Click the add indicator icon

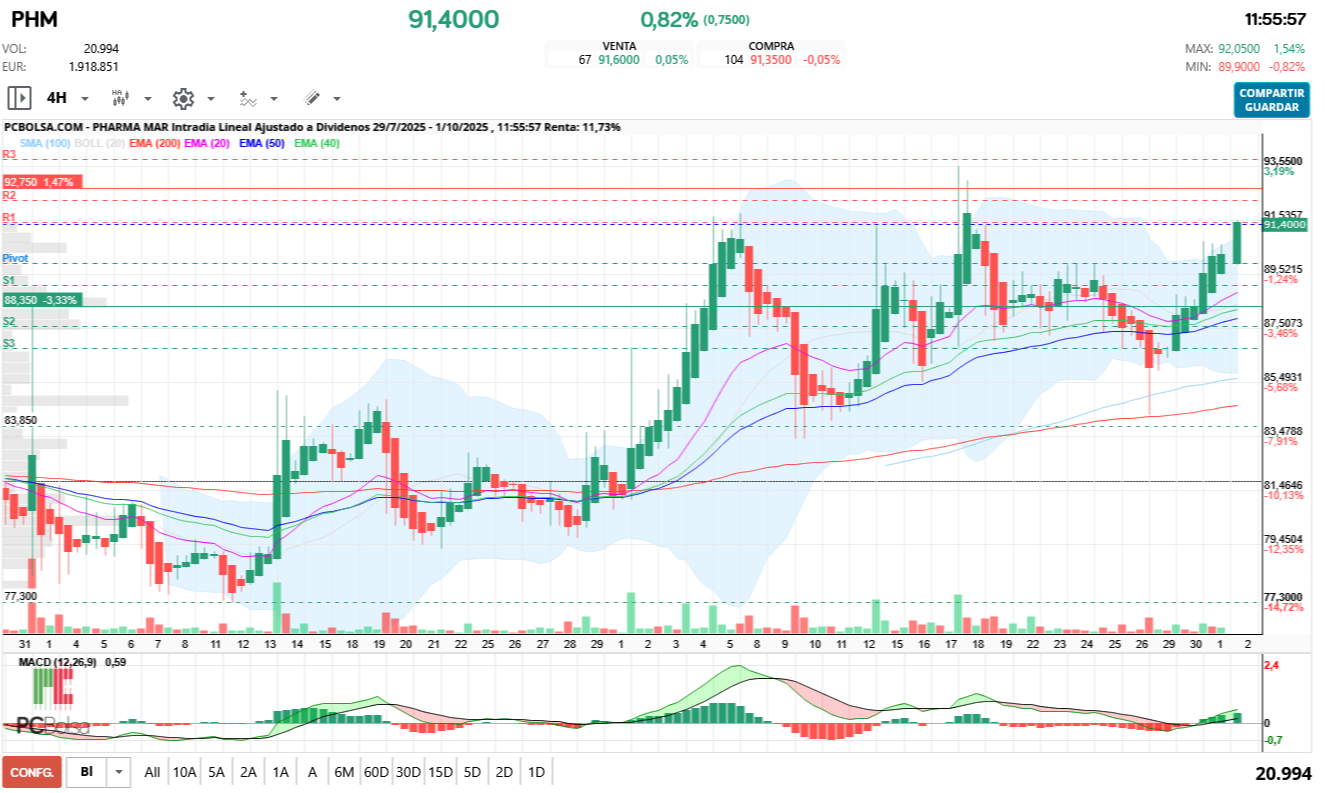[247, 98]
